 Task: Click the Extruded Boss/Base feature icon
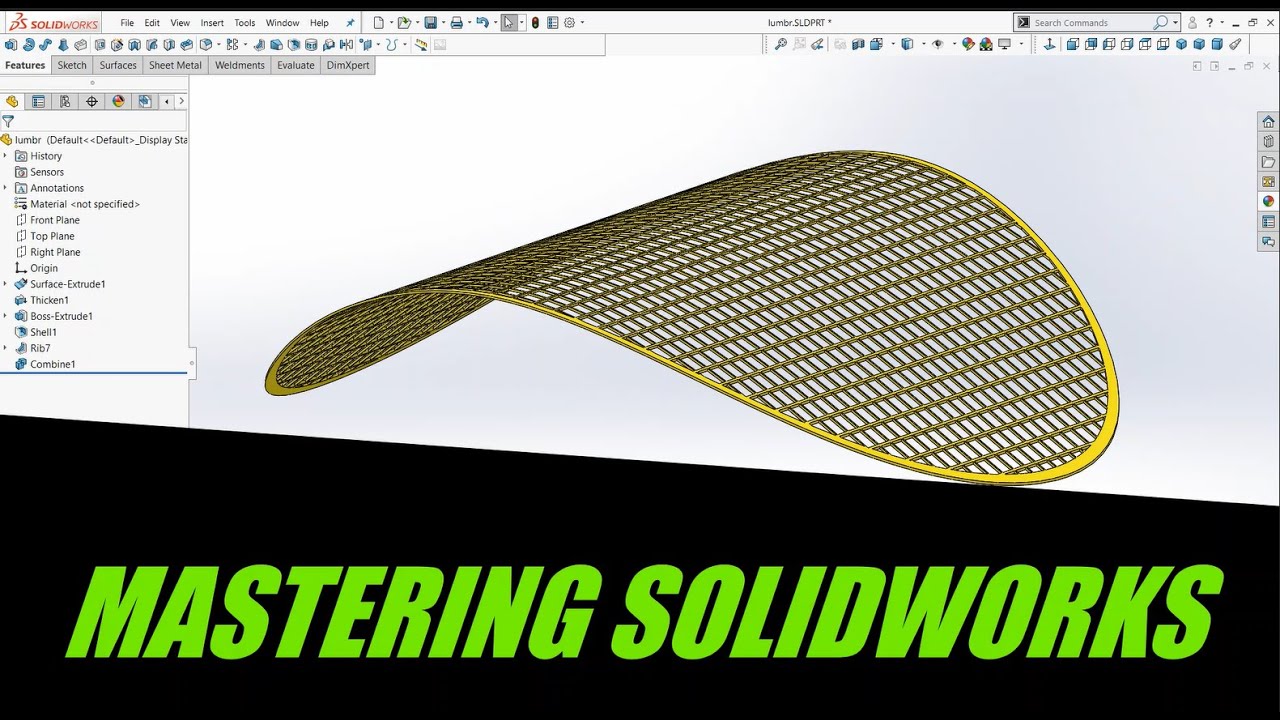[x=10, y=44]
